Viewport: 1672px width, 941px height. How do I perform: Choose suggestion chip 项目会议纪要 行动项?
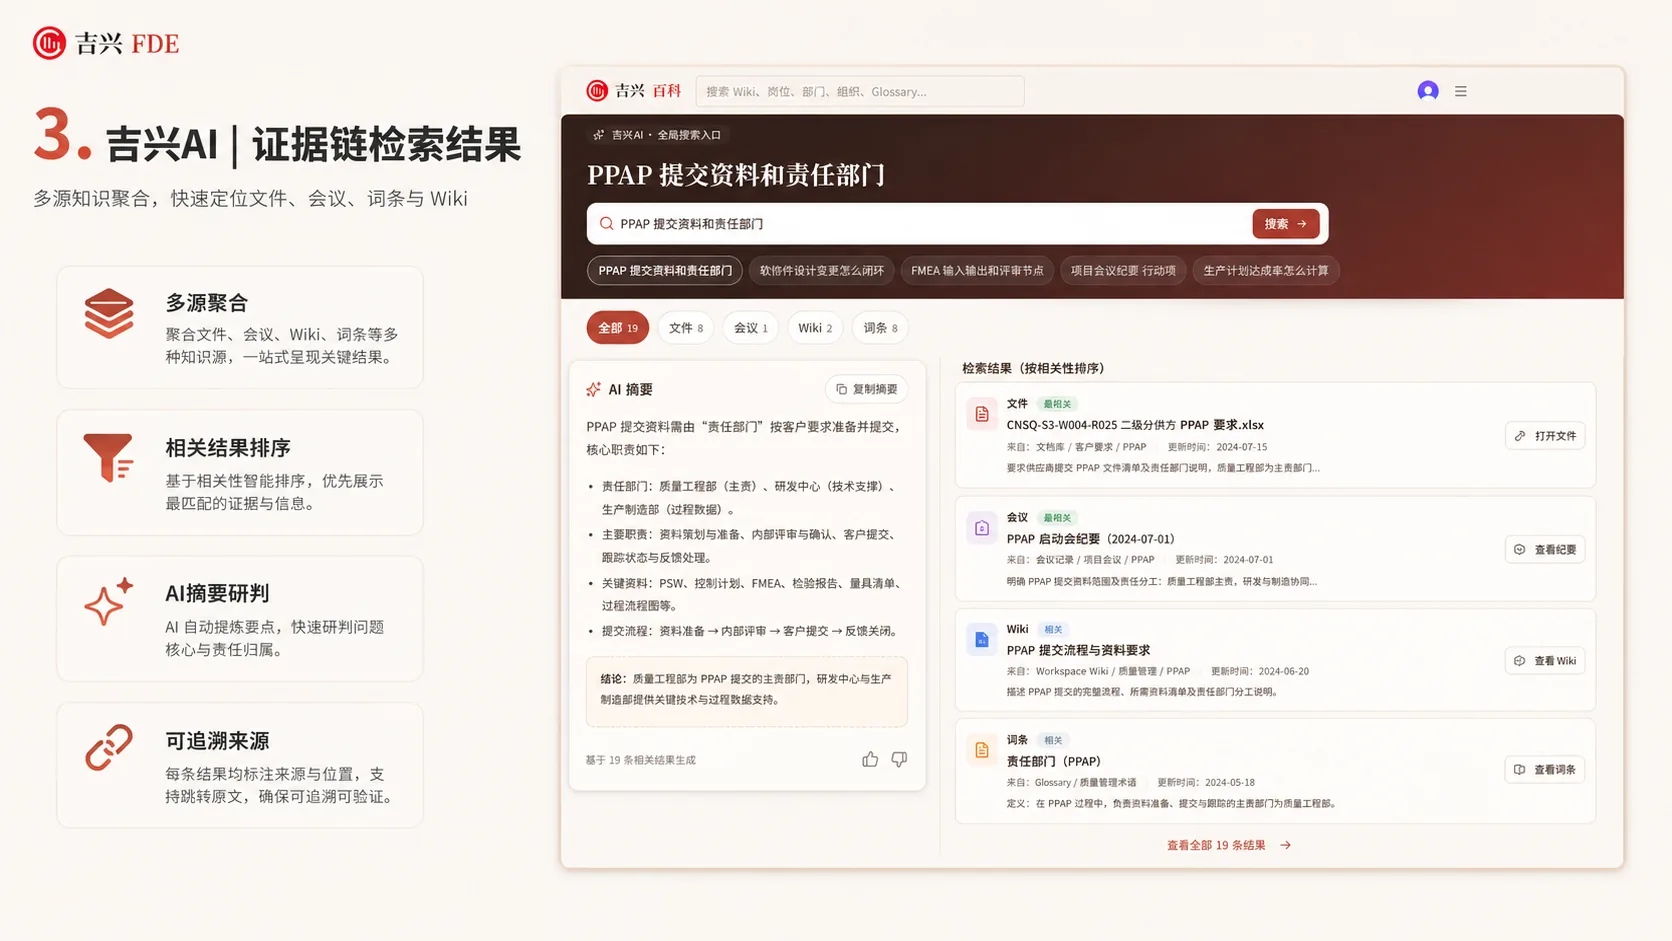point(1123,271)
